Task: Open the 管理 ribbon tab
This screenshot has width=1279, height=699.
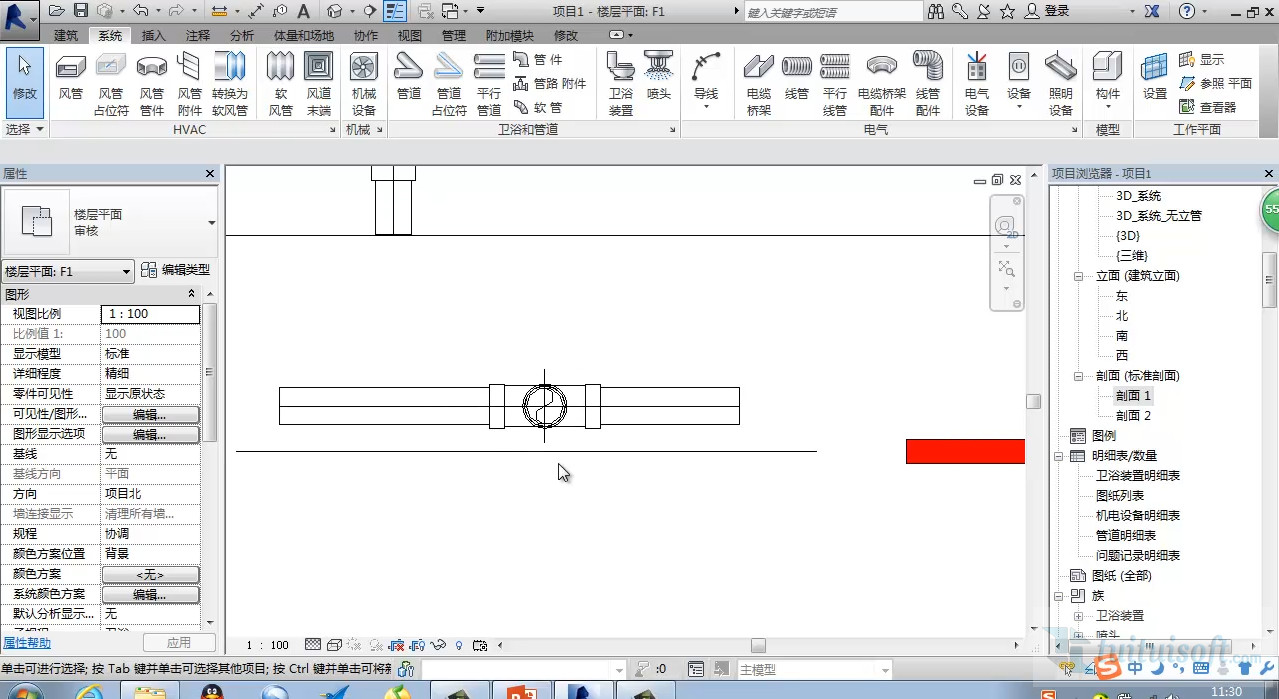Action: point(453,35)
